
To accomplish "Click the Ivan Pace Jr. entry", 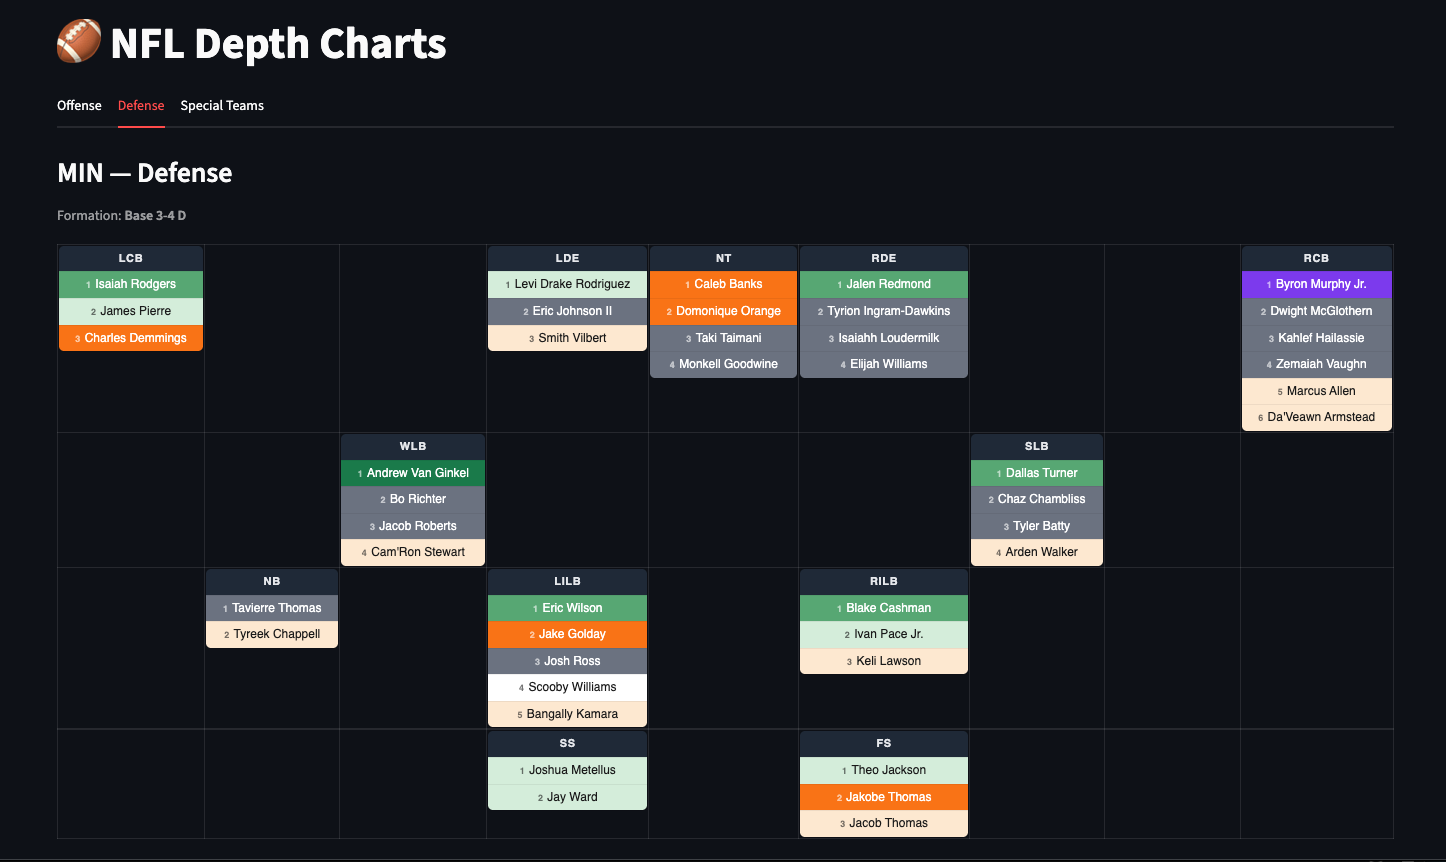I will click(x=884, y=634).
